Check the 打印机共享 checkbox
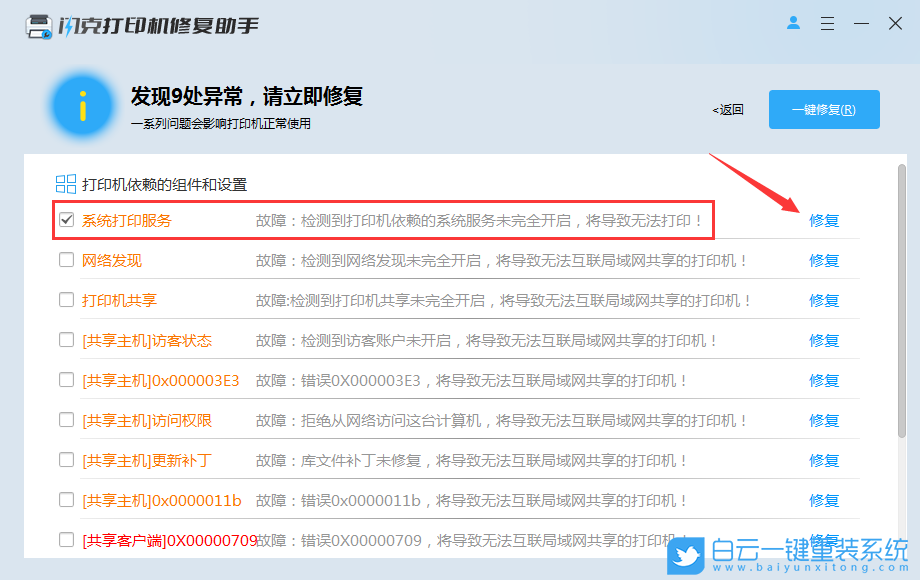Image resolution: width=920 pixels, height=580 pixels. click(x=66, y=301)
